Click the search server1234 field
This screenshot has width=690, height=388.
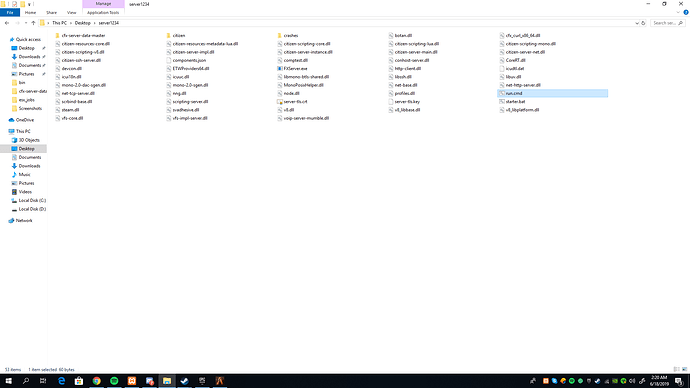pyautogui.click(x=668, y=23)
